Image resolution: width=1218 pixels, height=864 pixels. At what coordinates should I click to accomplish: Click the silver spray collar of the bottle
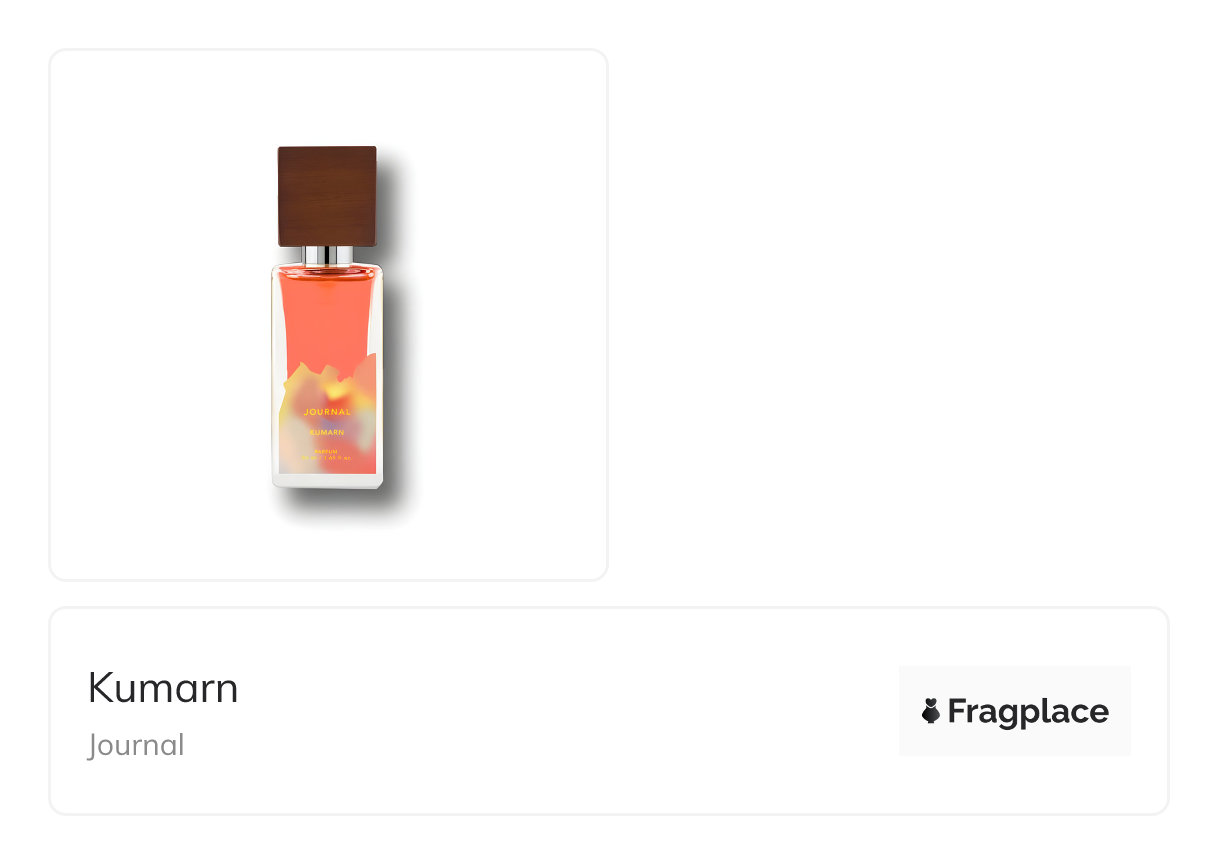[327, 256]
